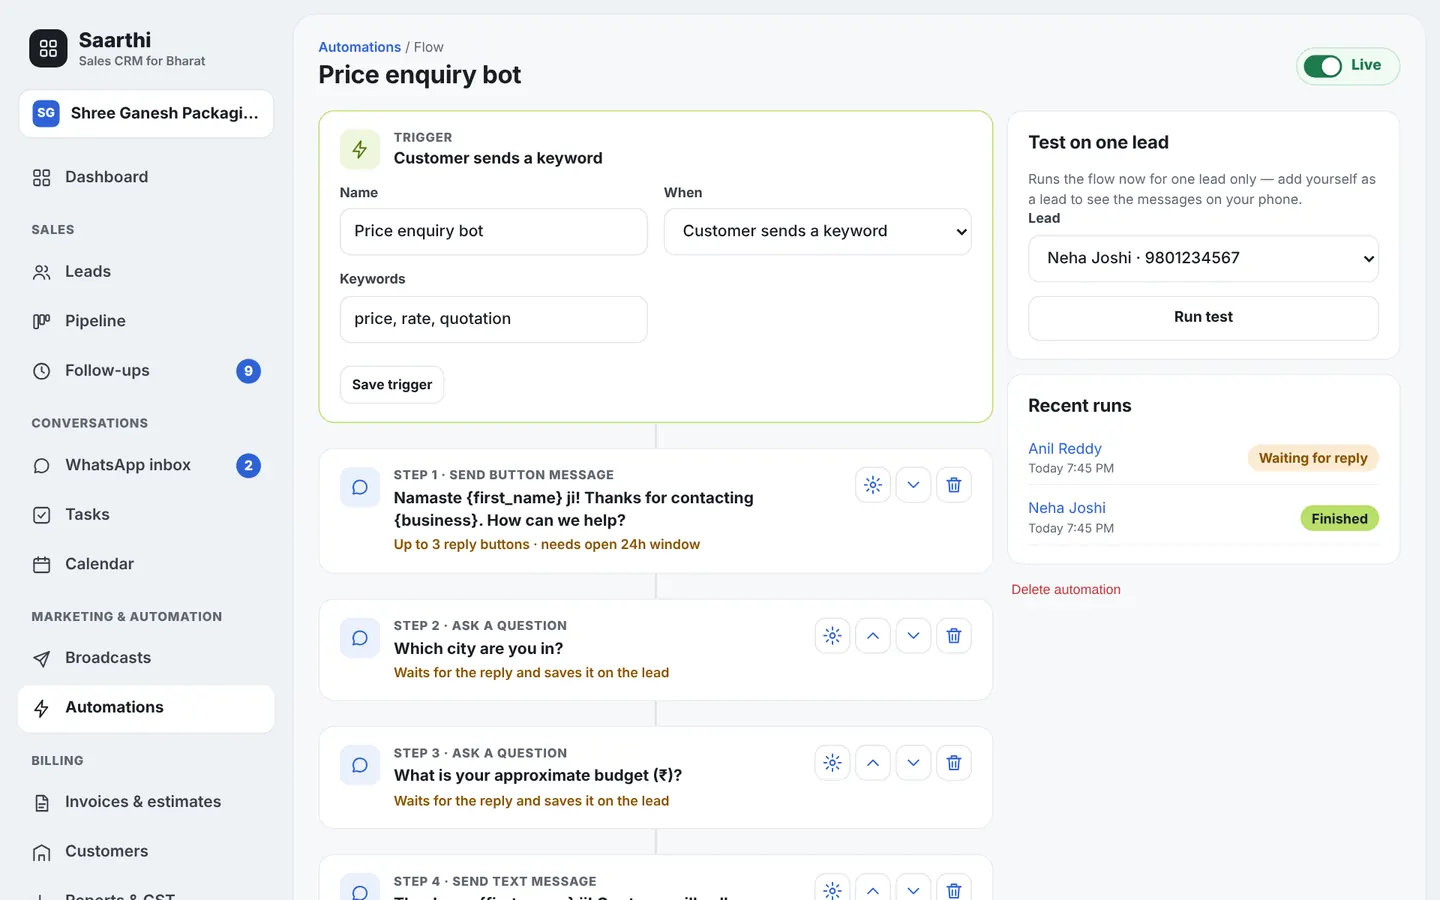Open the Shree Ganesh Packaging workspace switcher
Image resolution: width=1440 pixels, height=900 pixels.
coord(146,113)
